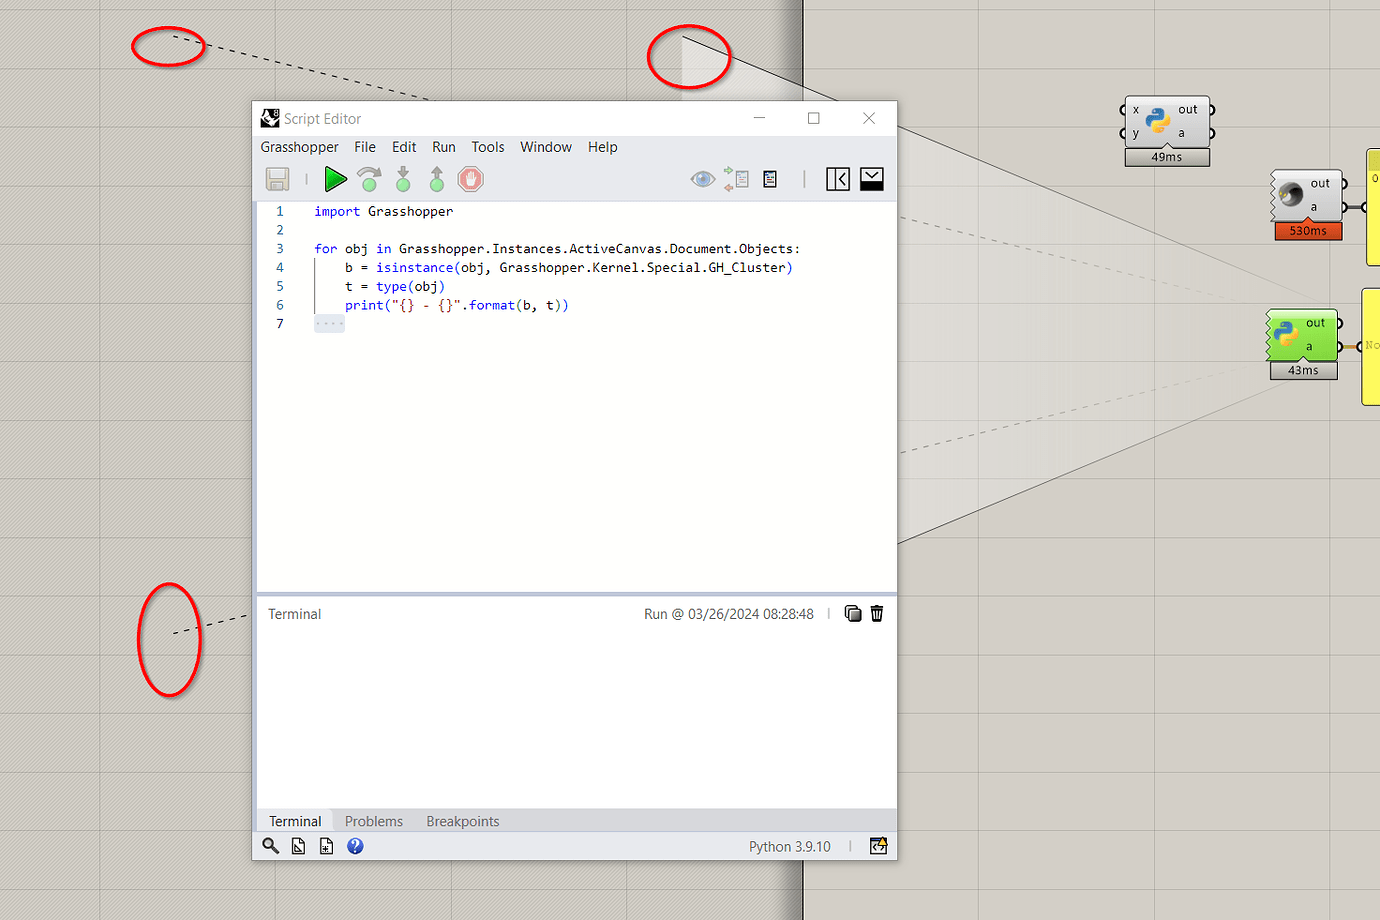The image size is (1380, 920).
Task: Copy terminal output using the copy icon
Action: [853, 613]
